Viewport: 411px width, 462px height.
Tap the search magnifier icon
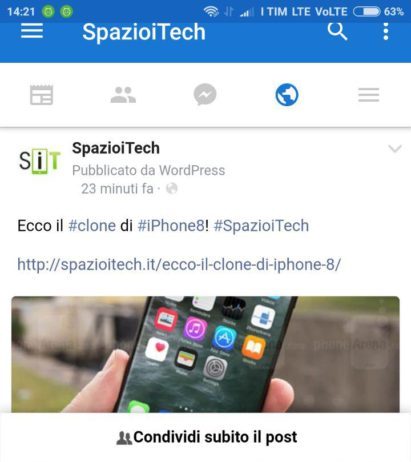click(337, 31)
